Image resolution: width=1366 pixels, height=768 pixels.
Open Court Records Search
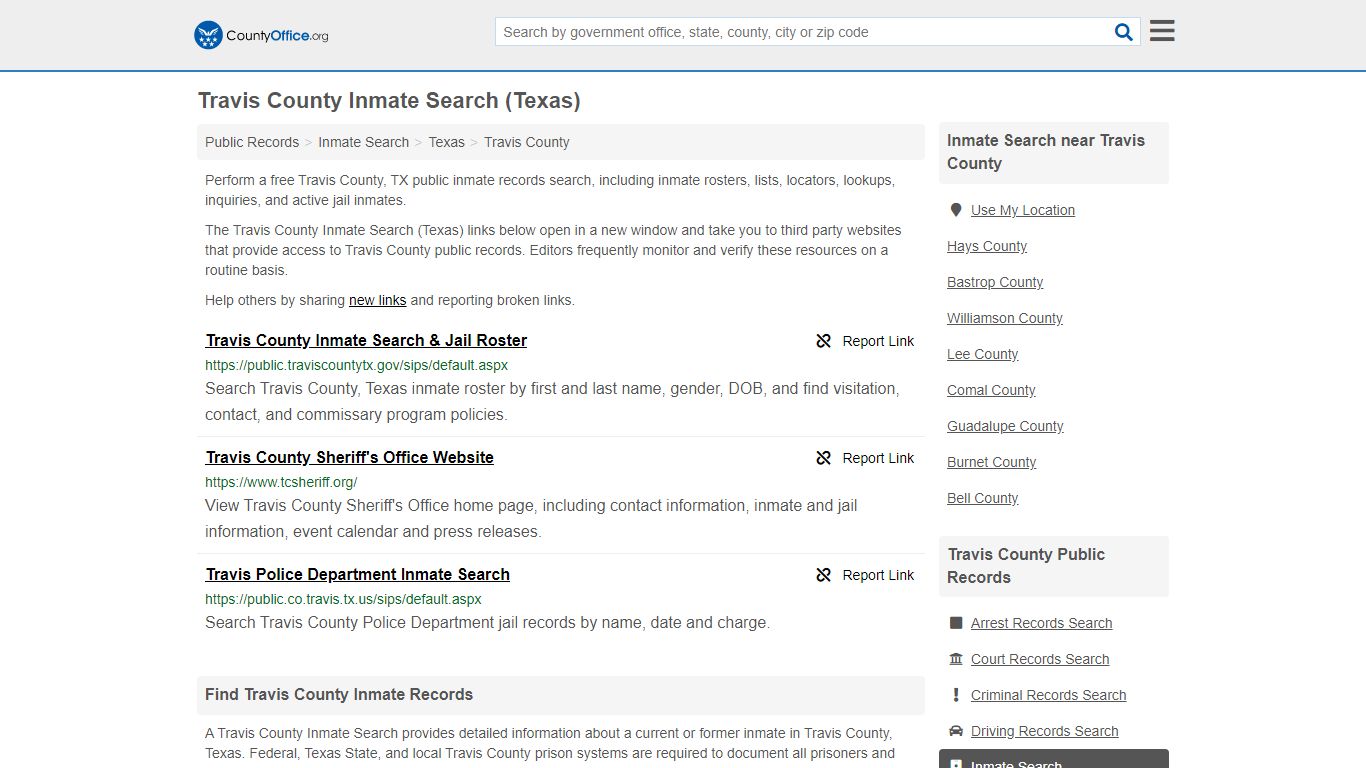pos(1040,659)
